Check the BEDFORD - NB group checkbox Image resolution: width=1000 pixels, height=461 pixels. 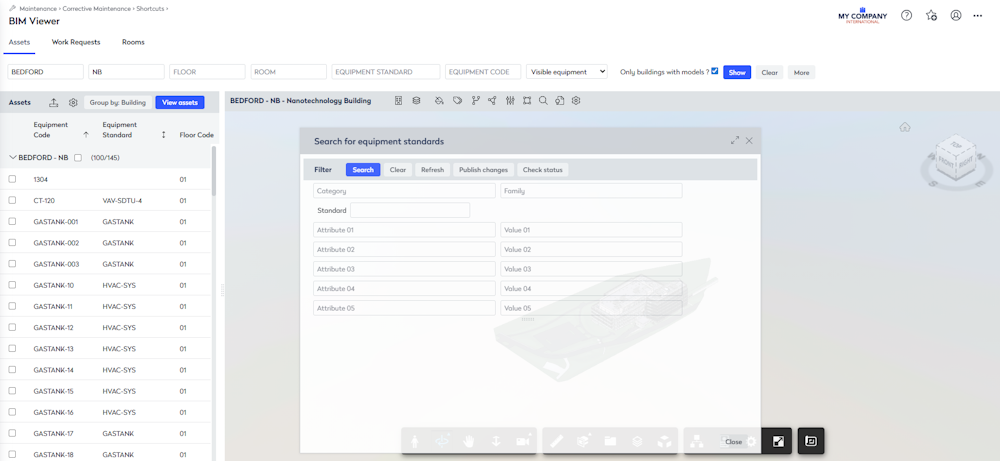(78, 157)
